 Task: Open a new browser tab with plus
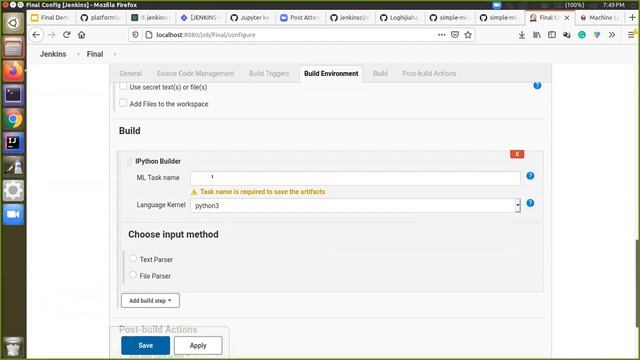[x=632, y=18]
